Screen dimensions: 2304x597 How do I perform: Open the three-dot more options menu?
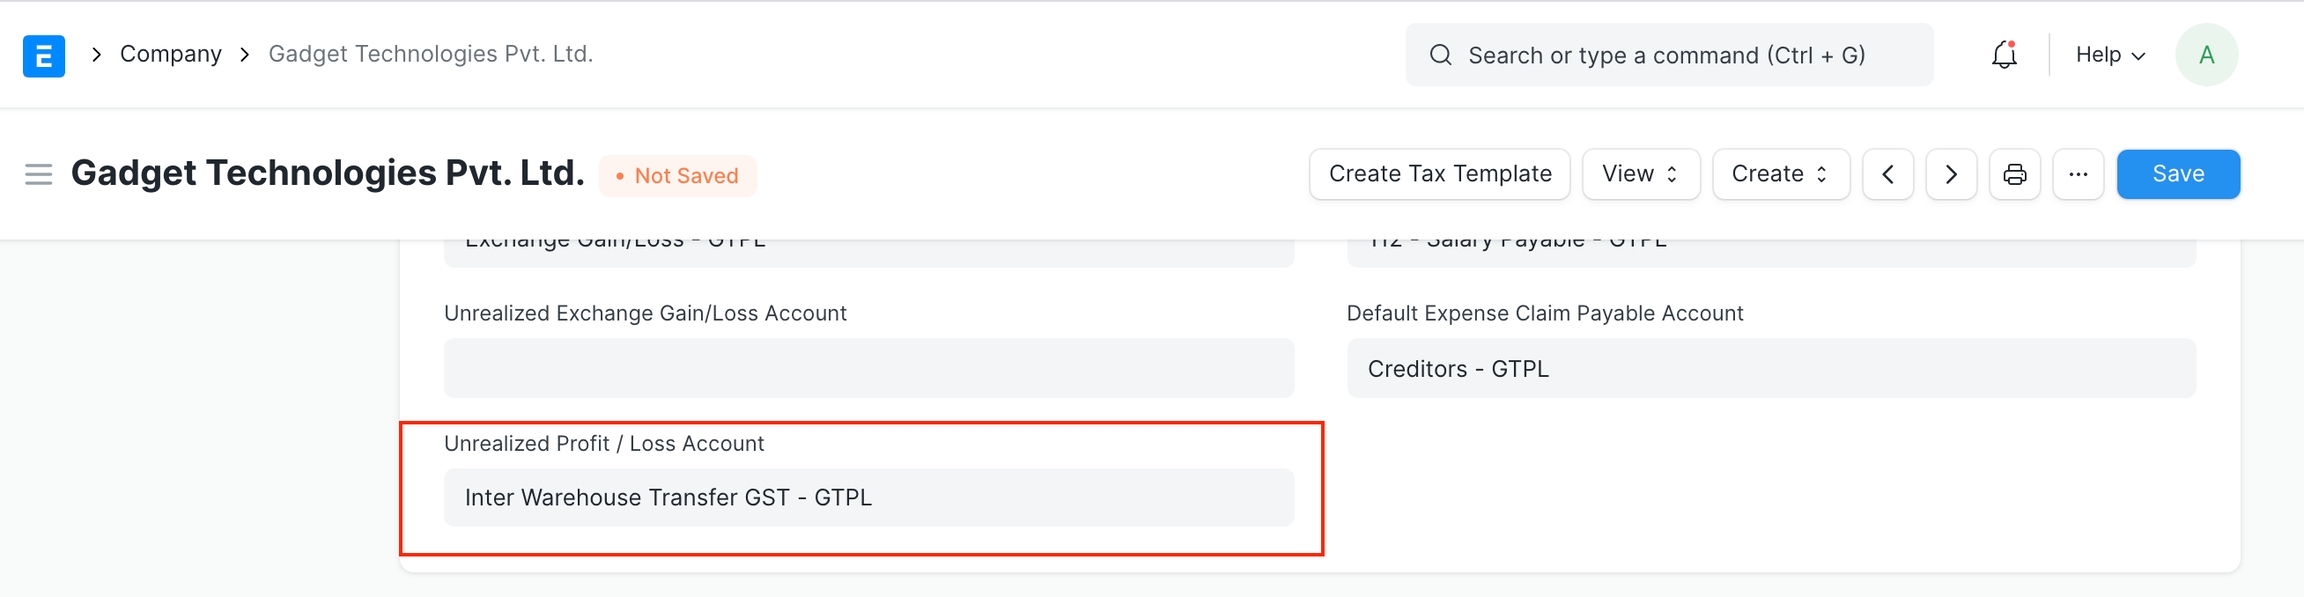pos(2078,174)
